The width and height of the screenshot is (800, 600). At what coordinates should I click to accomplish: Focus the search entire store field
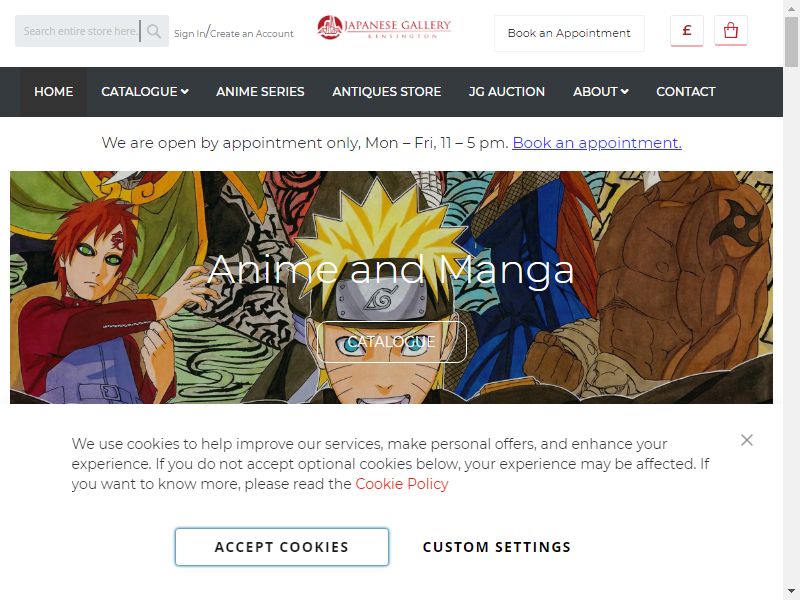tap(81, 31)
